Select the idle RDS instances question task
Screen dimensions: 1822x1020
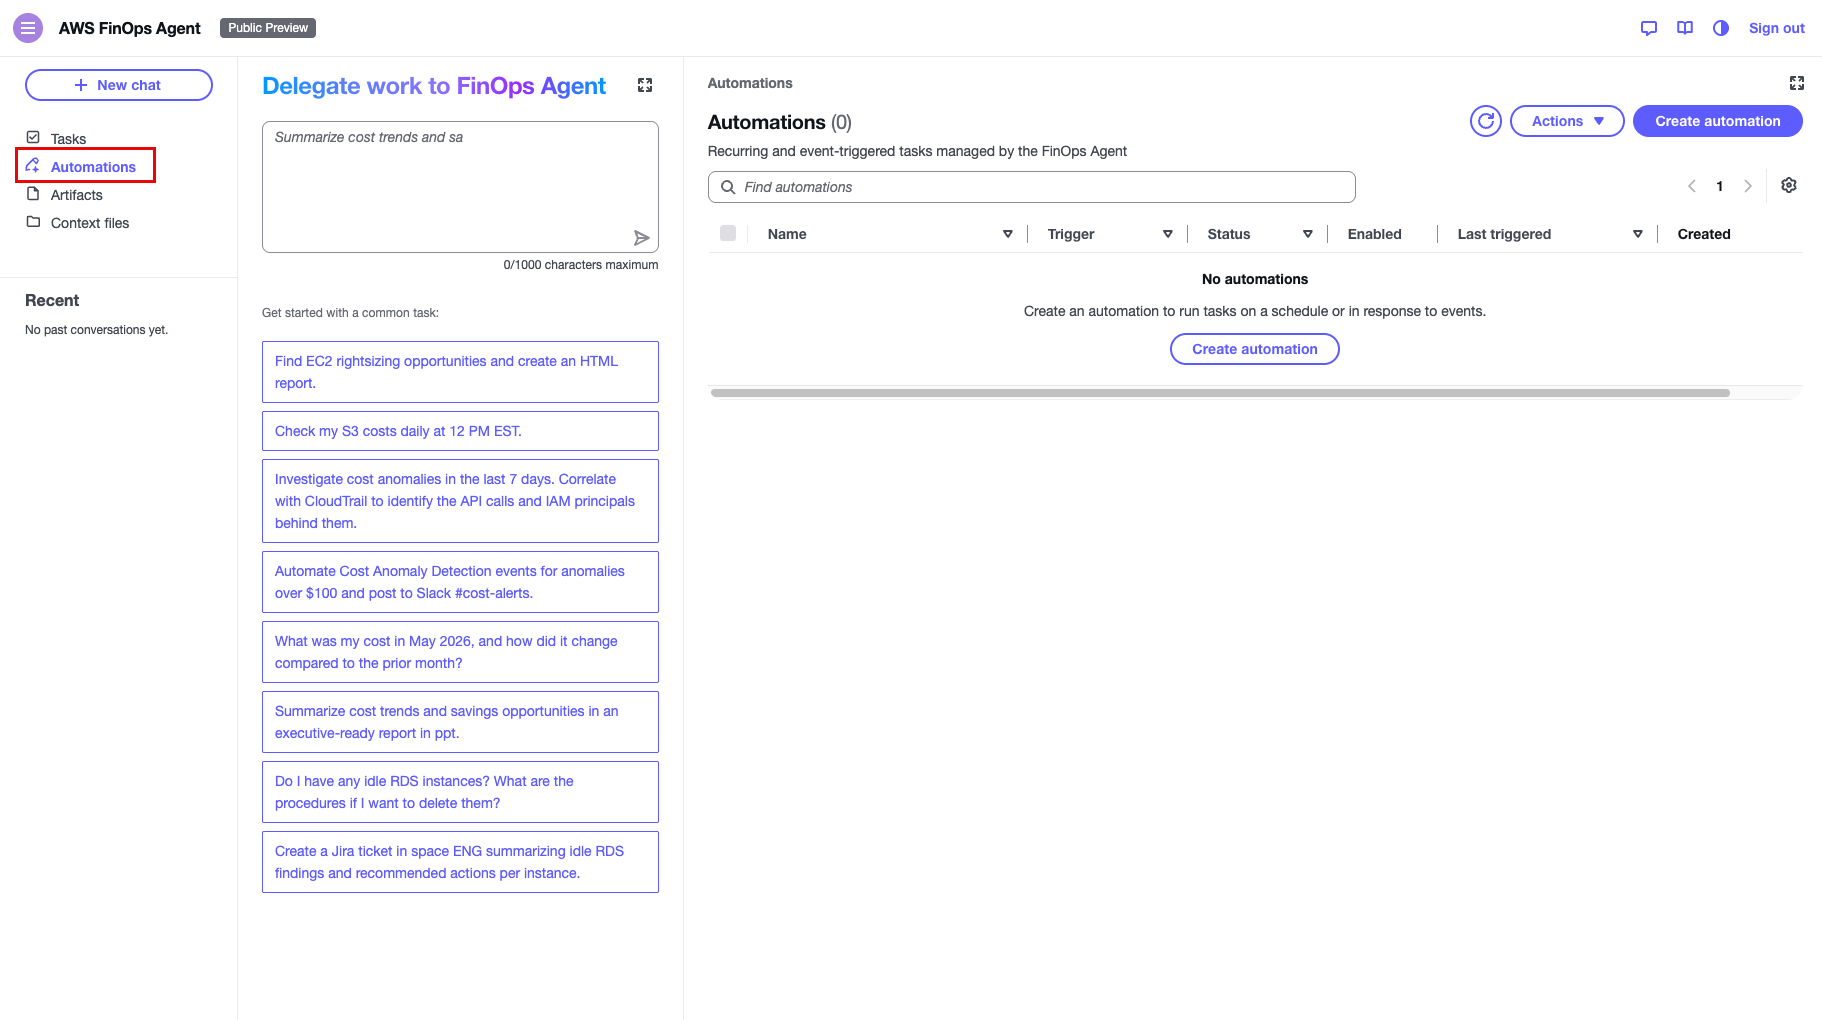[460, 792]
